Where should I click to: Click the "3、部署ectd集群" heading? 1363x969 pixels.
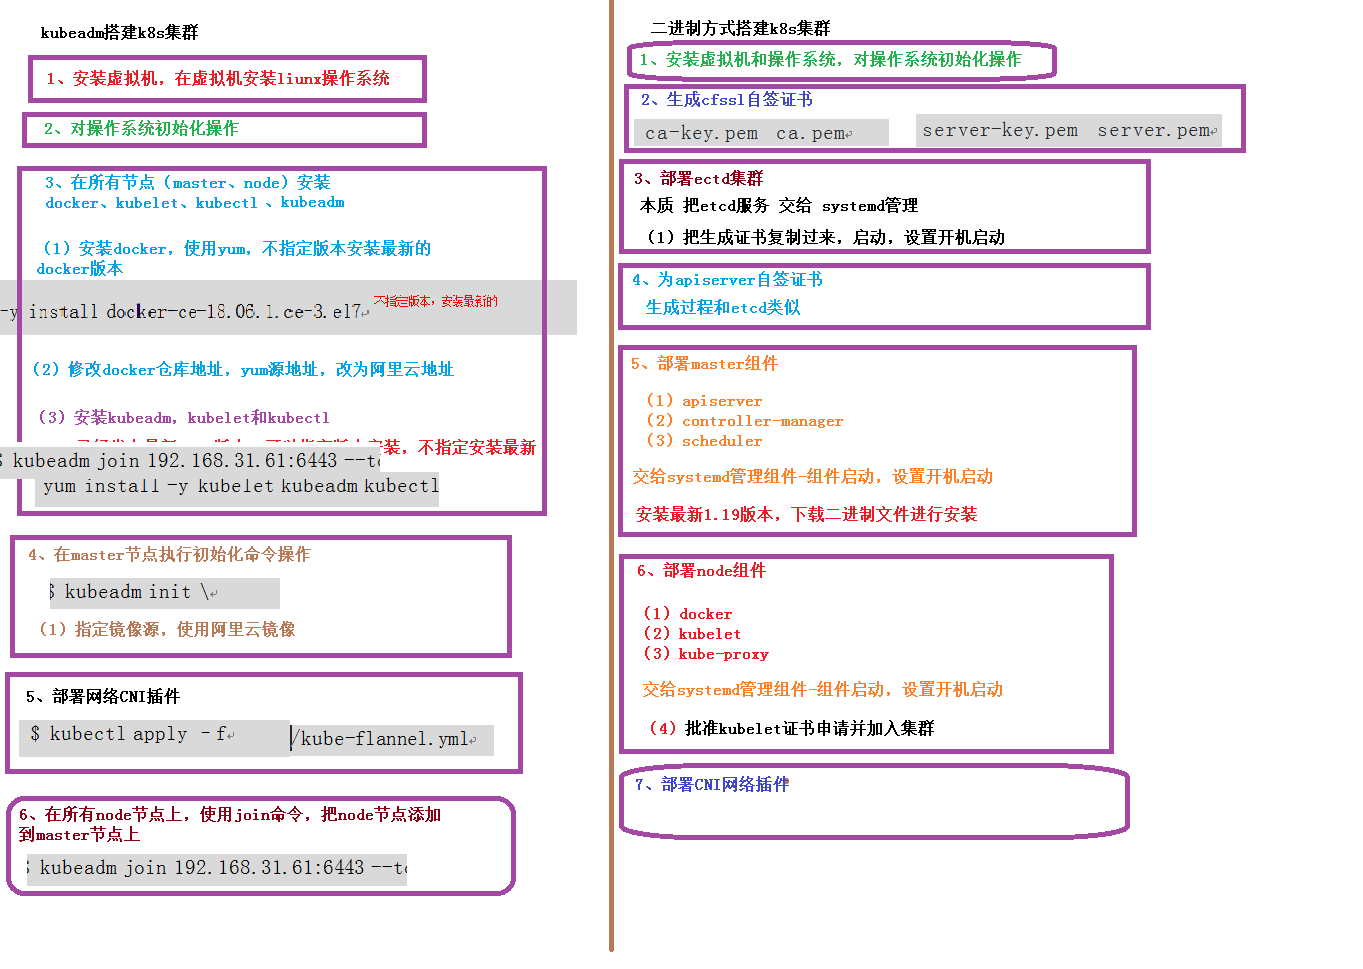pos(699,179)
